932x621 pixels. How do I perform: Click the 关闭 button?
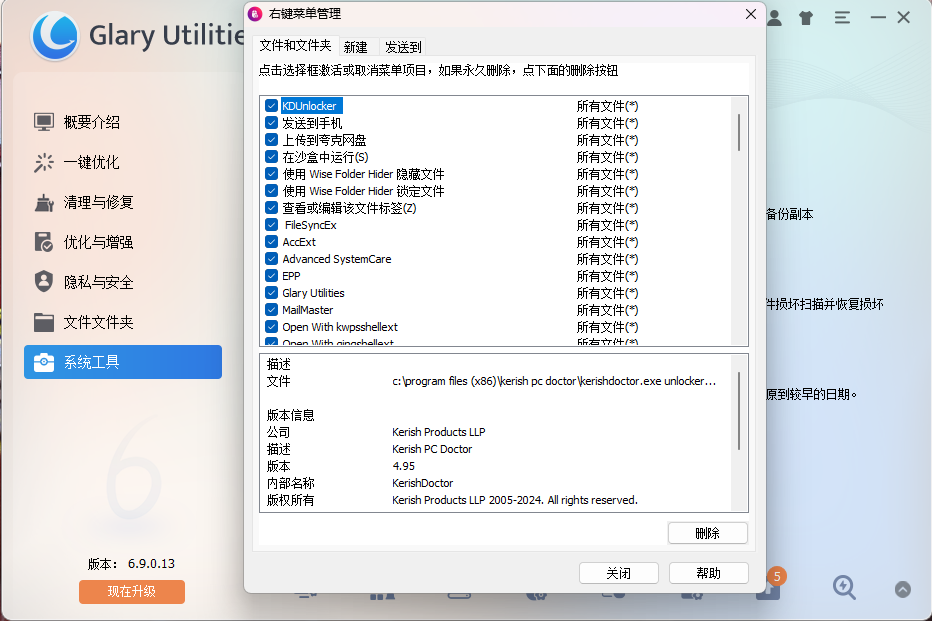coord(619,573)
